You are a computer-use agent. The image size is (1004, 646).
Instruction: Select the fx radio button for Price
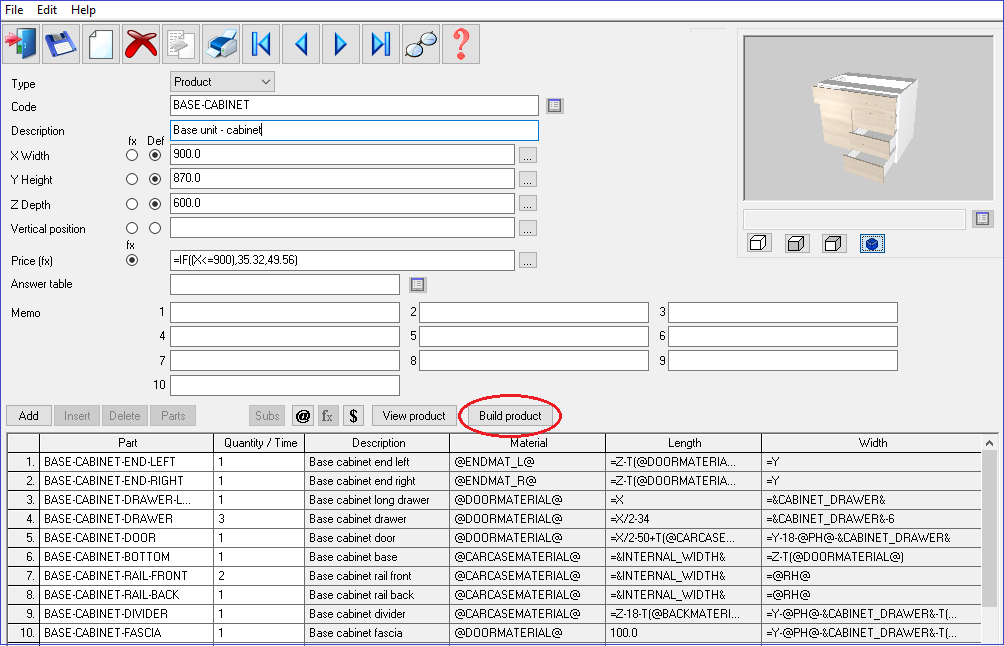click(132, 260)
